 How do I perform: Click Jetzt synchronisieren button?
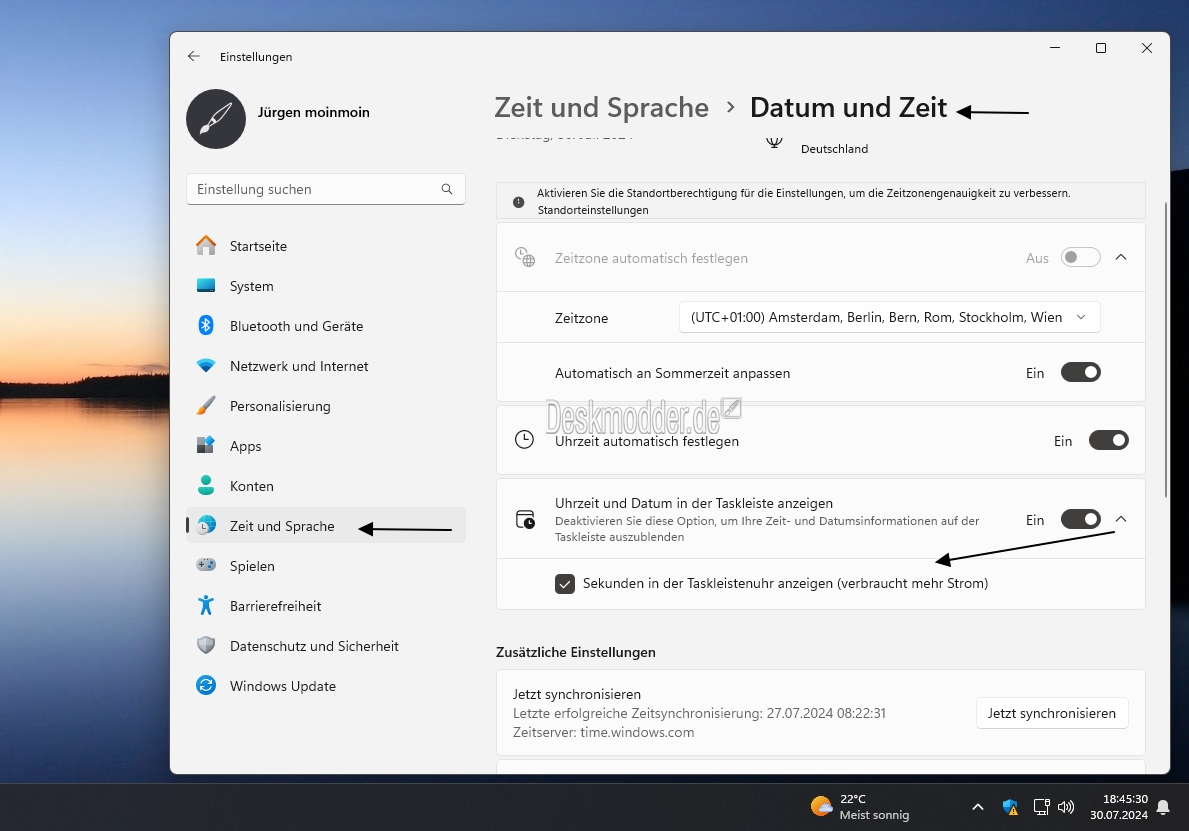click(x=1052, y=713)
